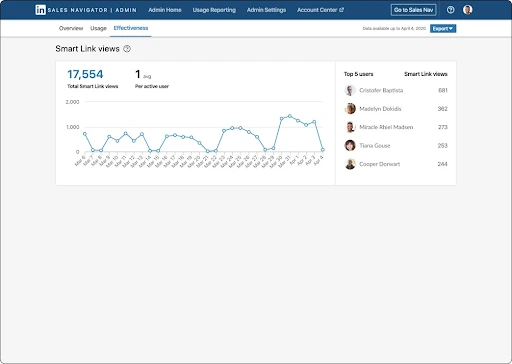512x364 pixels.
Task: Select the Effectiveness tab
Action: 131,28
